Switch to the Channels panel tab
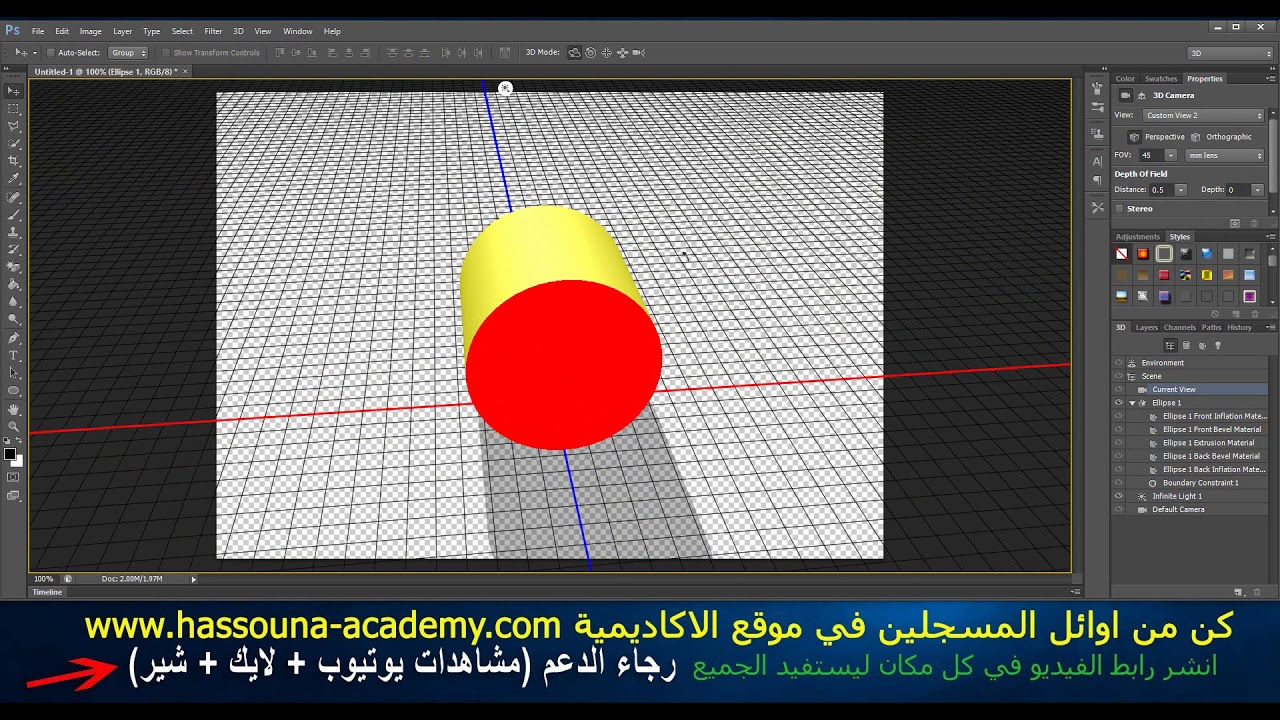This screenshot has width=1280, height=720. (x=1179, y=327)
